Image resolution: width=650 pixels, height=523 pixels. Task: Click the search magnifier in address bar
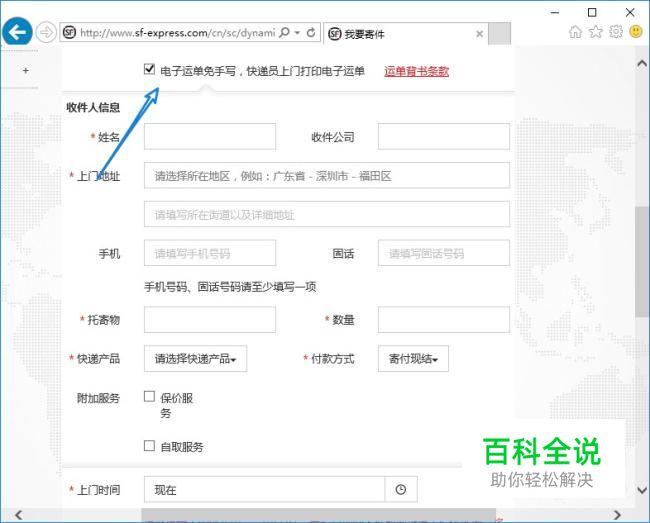click(x=284, y=32)
